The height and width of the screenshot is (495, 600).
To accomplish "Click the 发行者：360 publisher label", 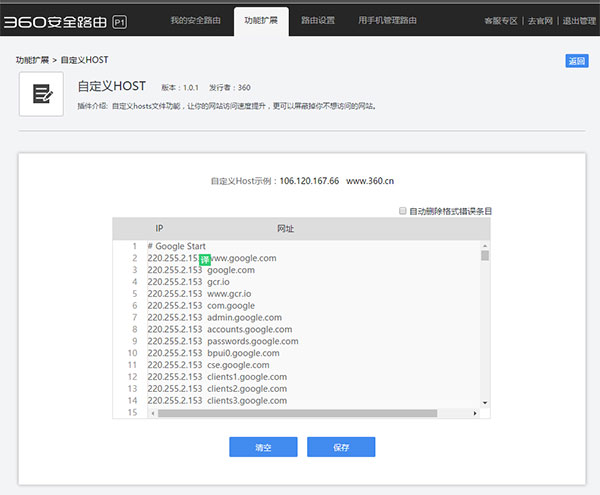I will pyautogui.click(x=230, y=88).
